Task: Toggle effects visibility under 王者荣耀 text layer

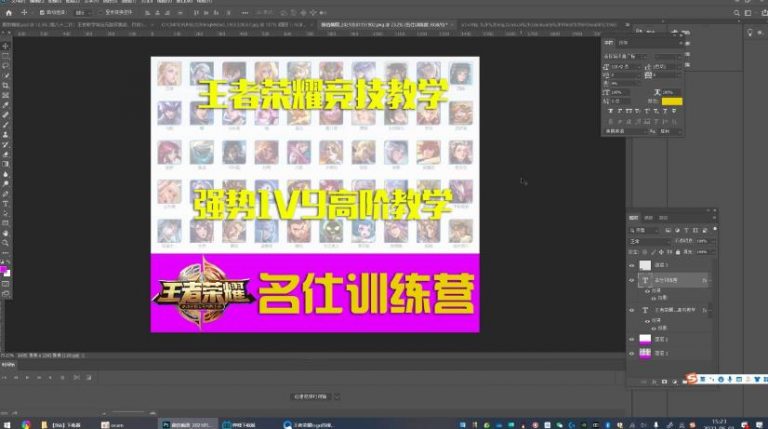Action: (x=648, y=321)
